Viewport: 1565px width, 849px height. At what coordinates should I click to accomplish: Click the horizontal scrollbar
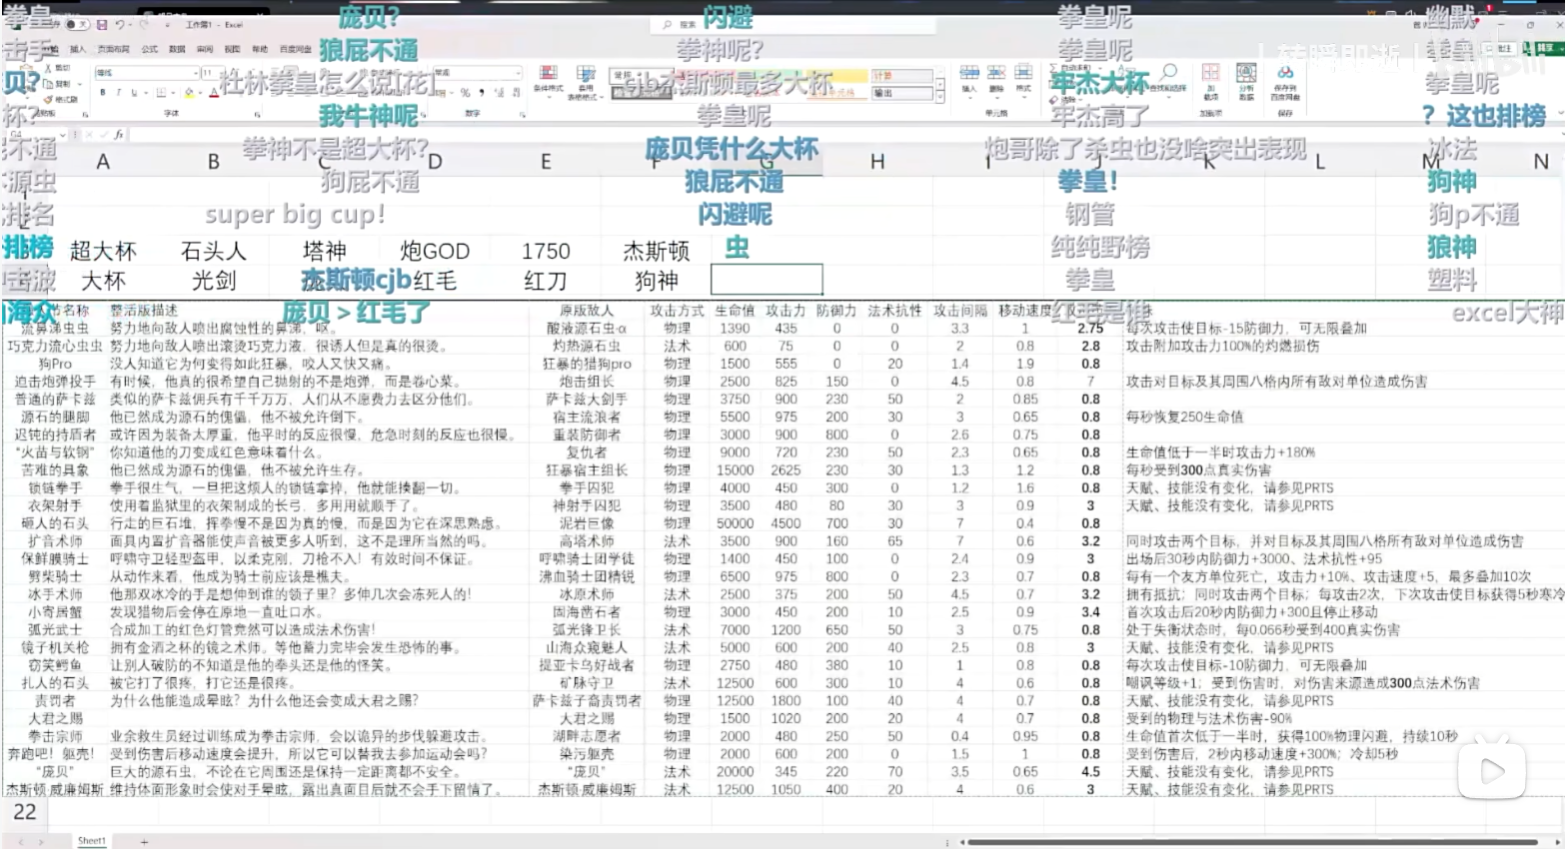1252,842
